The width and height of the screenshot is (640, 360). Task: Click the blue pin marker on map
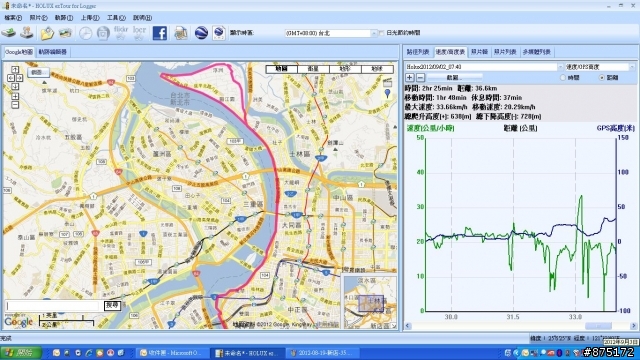pyautogui.click(x=387, y=93)
